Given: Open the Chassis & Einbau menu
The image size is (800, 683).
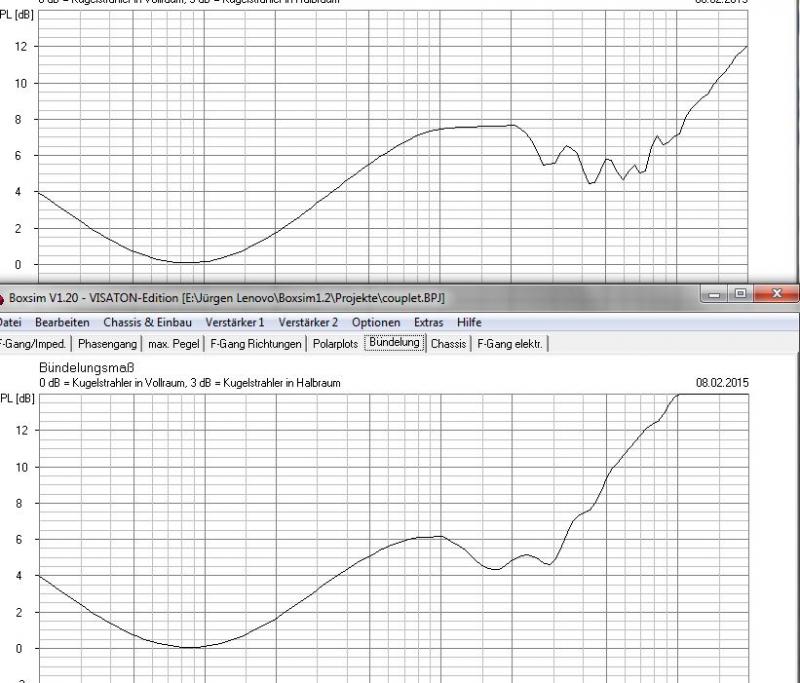Looking at the screenshot, I should coord(147,322).
